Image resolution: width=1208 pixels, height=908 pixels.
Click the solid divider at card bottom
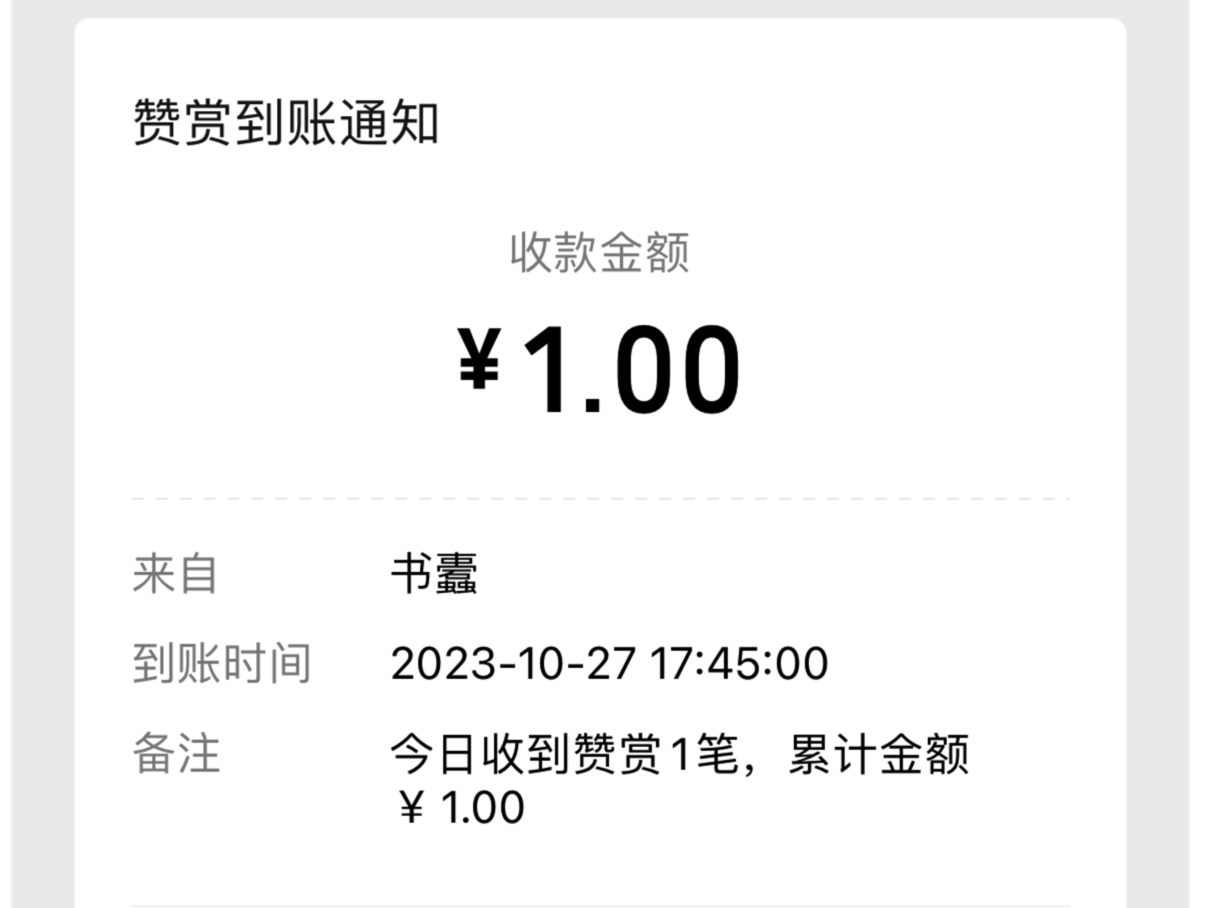(600, 905)
